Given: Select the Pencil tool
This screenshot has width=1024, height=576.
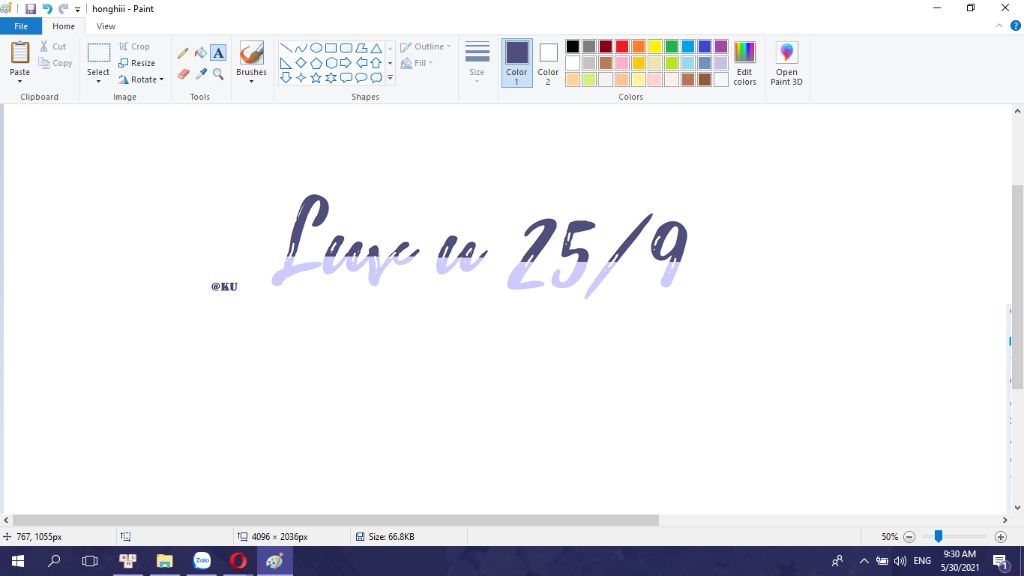Looking at the screenshot, I should 184,53.
